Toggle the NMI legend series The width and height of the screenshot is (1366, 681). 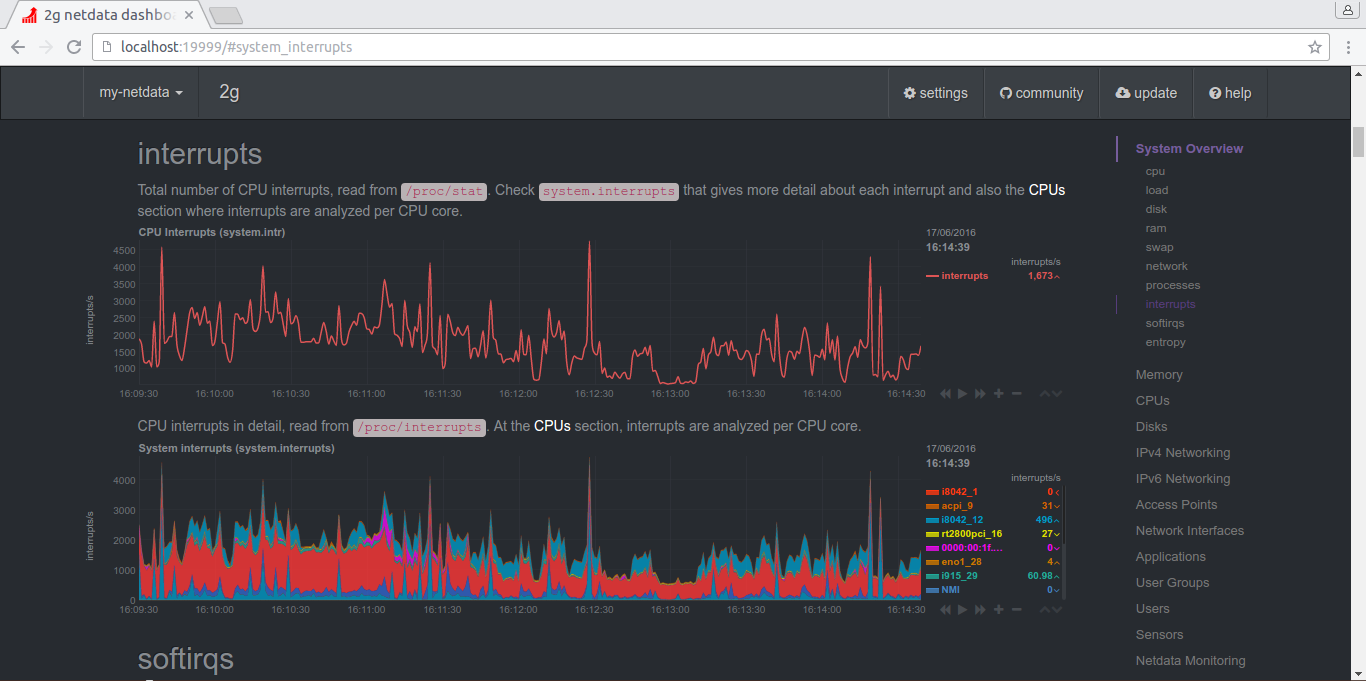942,590
